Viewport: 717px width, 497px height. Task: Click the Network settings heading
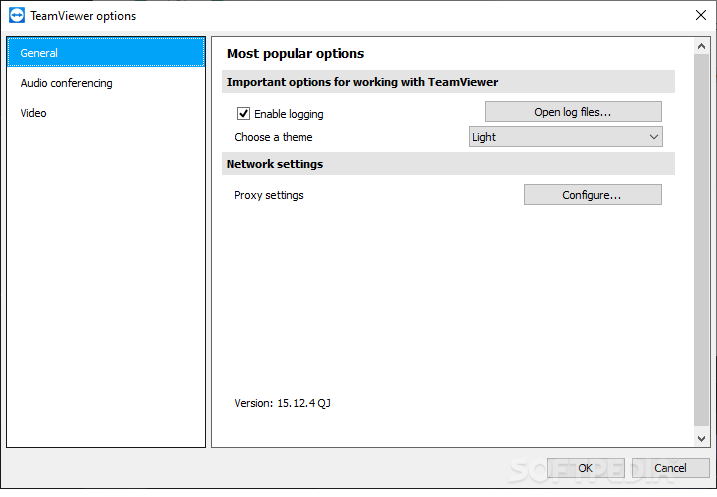click(275, 164)
